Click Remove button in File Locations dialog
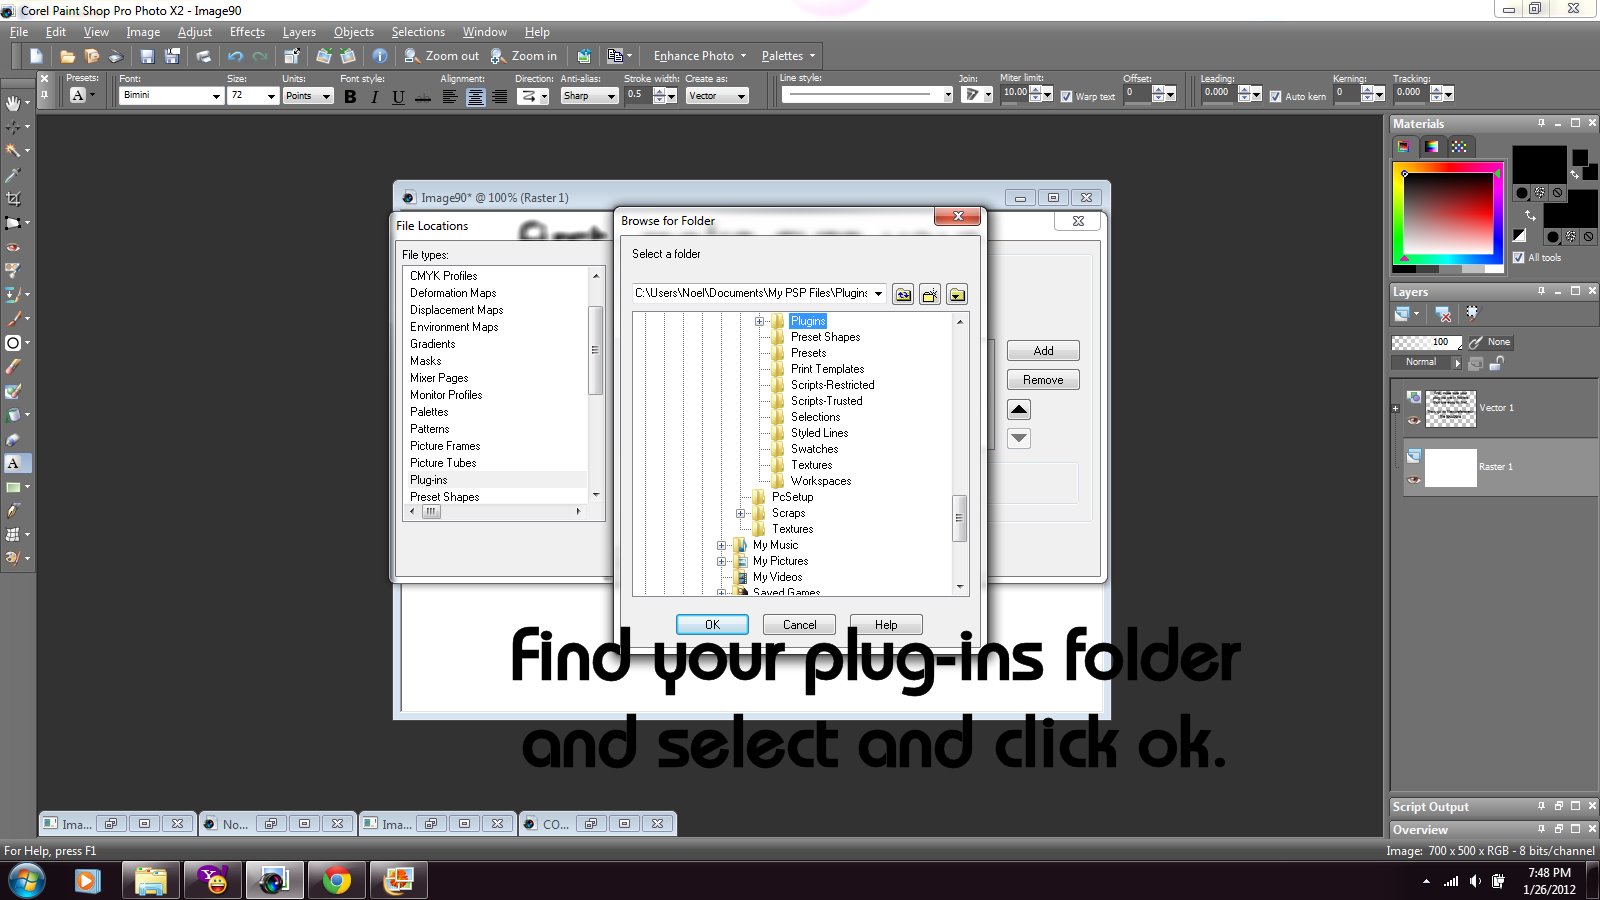Image resolution: width=1600 pixels, height=900 pixels. coord(1043,380)
